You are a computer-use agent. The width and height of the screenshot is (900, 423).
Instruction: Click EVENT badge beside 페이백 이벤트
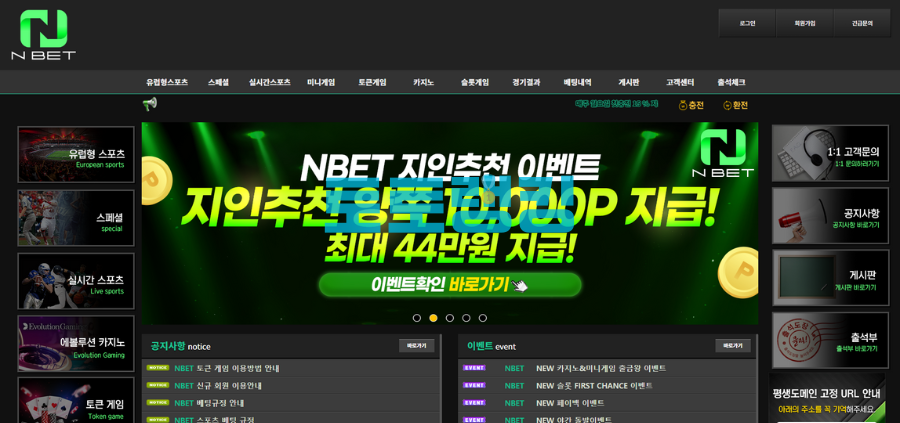474,402
